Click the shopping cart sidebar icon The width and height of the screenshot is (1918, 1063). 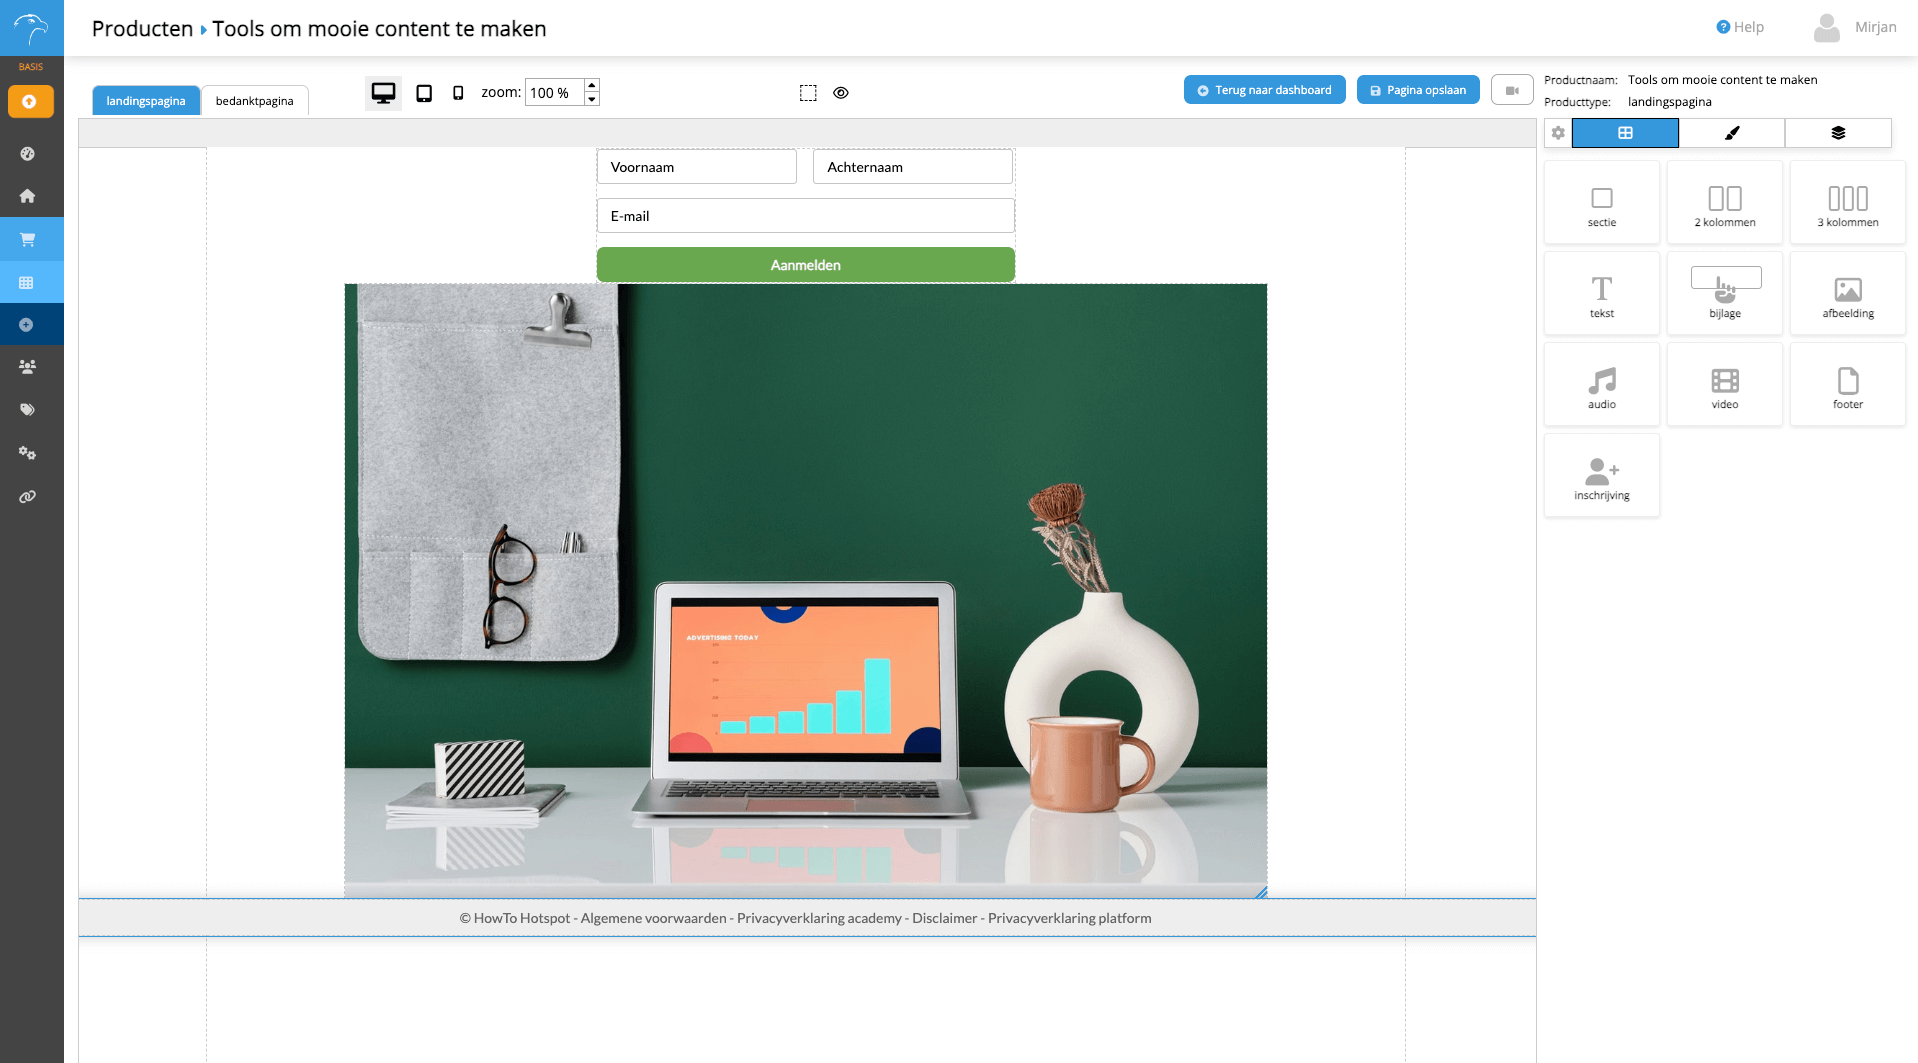point(27,239)
